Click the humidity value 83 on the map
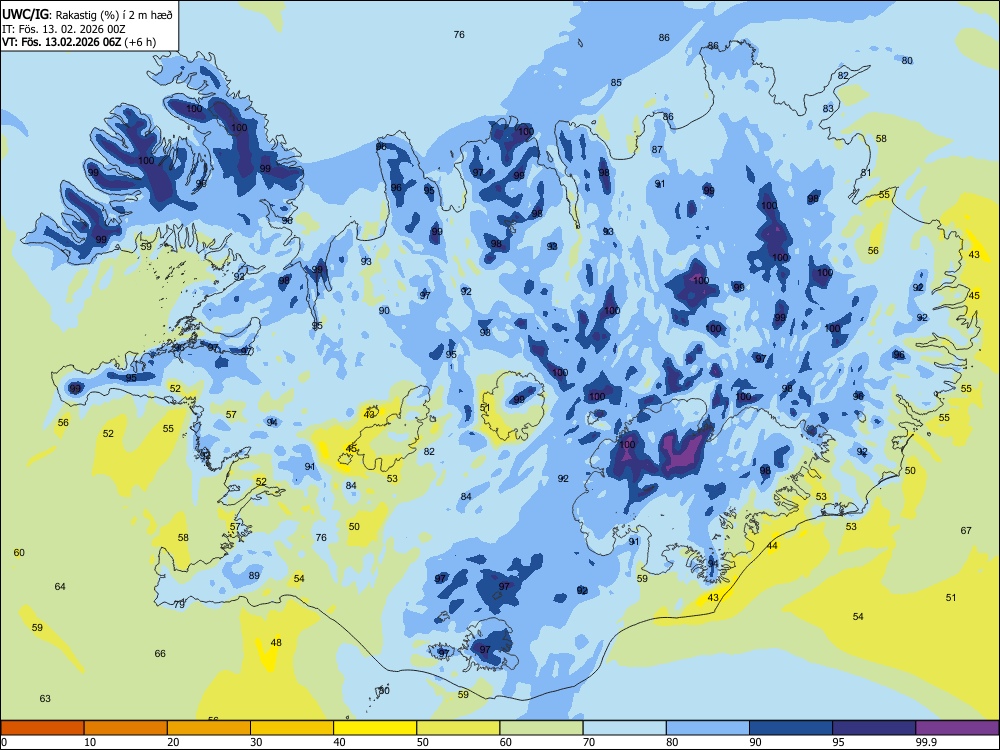 [x=828, y=109]
